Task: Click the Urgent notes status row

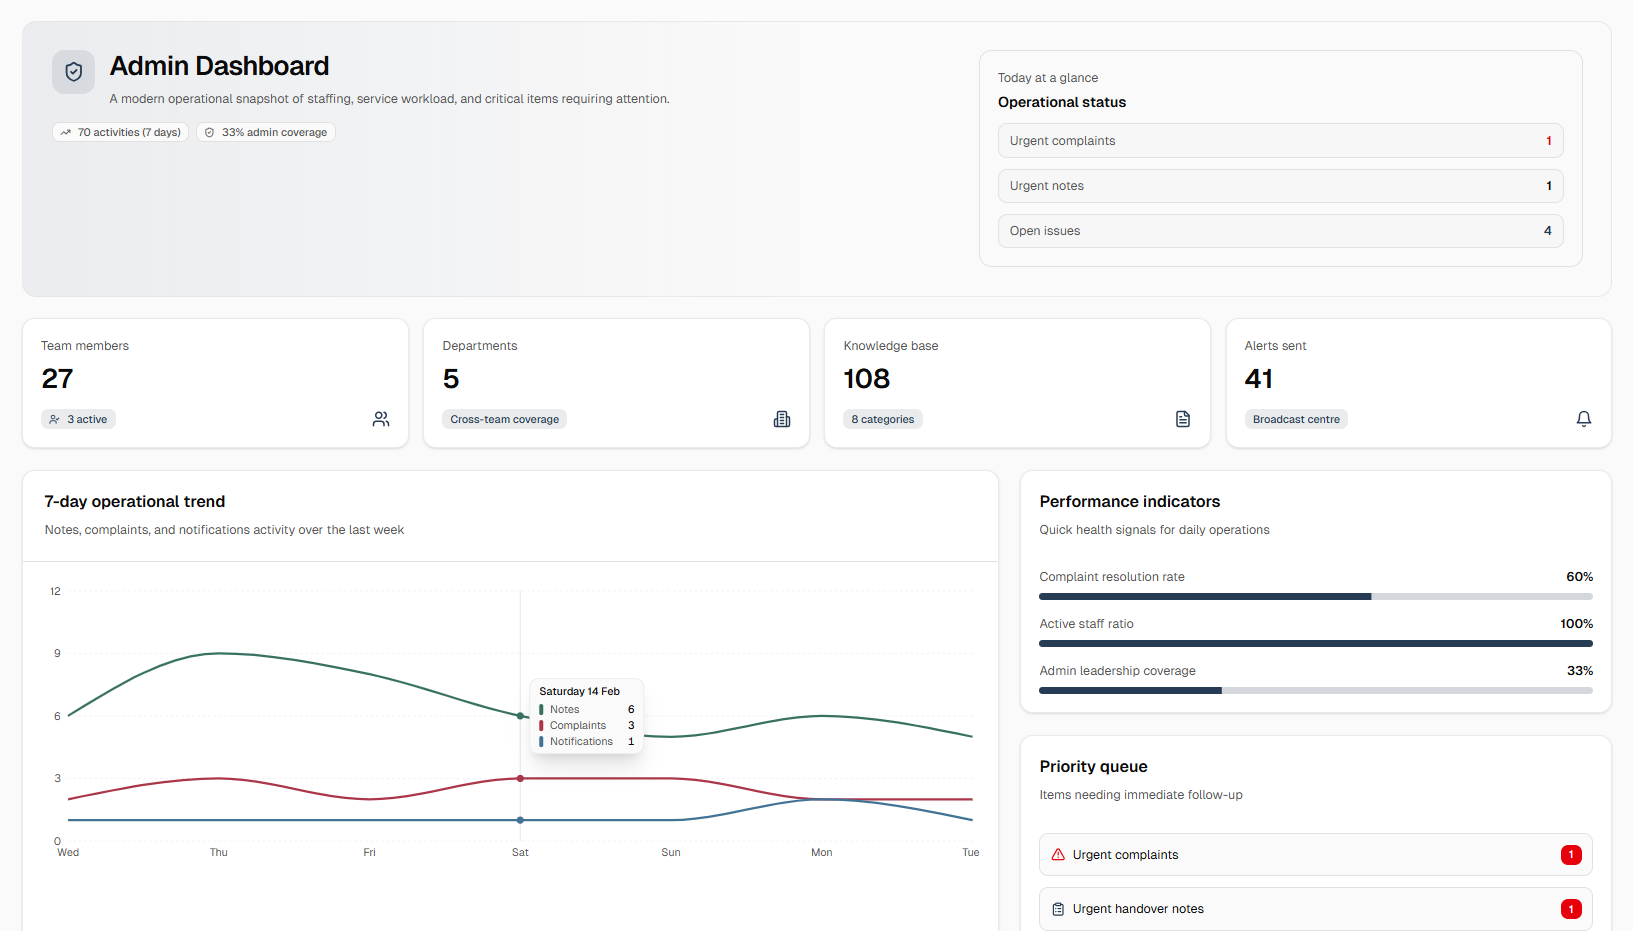Action: tap(1280, 185)
